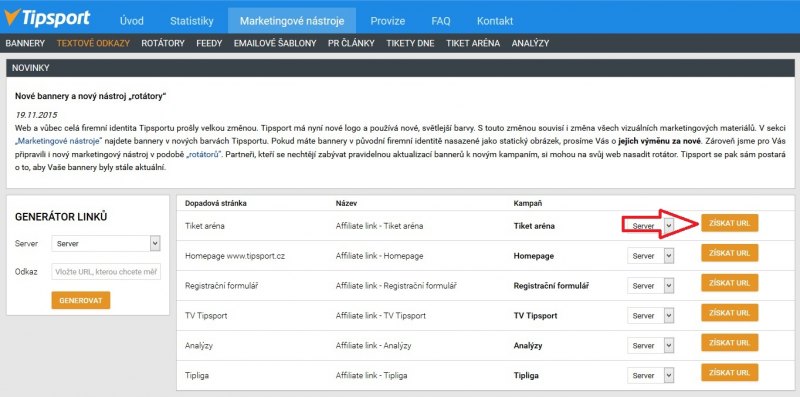Click the Tipsport logo
Image resolution: width=800 pixels, height=397 pixels.
pyautogui.click(x=47, y=18)
